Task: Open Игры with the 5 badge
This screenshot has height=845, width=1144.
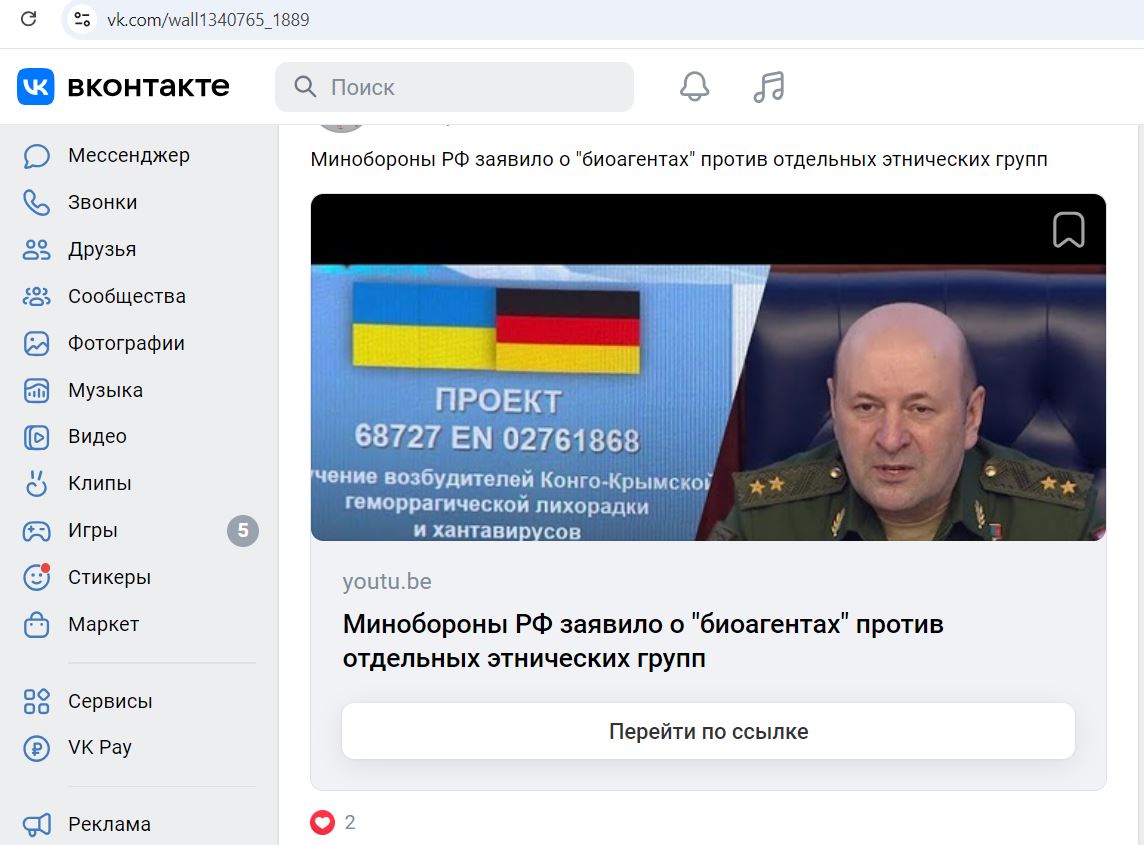Action: click(x=139, y=530)
